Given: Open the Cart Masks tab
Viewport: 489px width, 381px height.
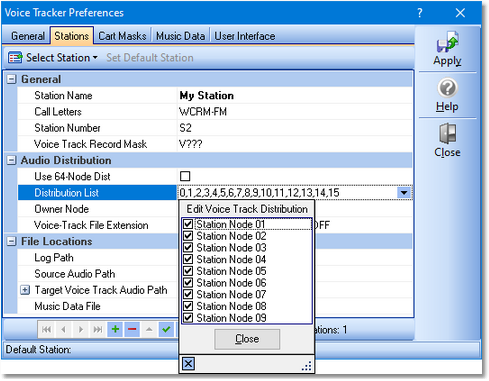Looking at the screenshot, I should pyautogui.click(x=122, y=36).
